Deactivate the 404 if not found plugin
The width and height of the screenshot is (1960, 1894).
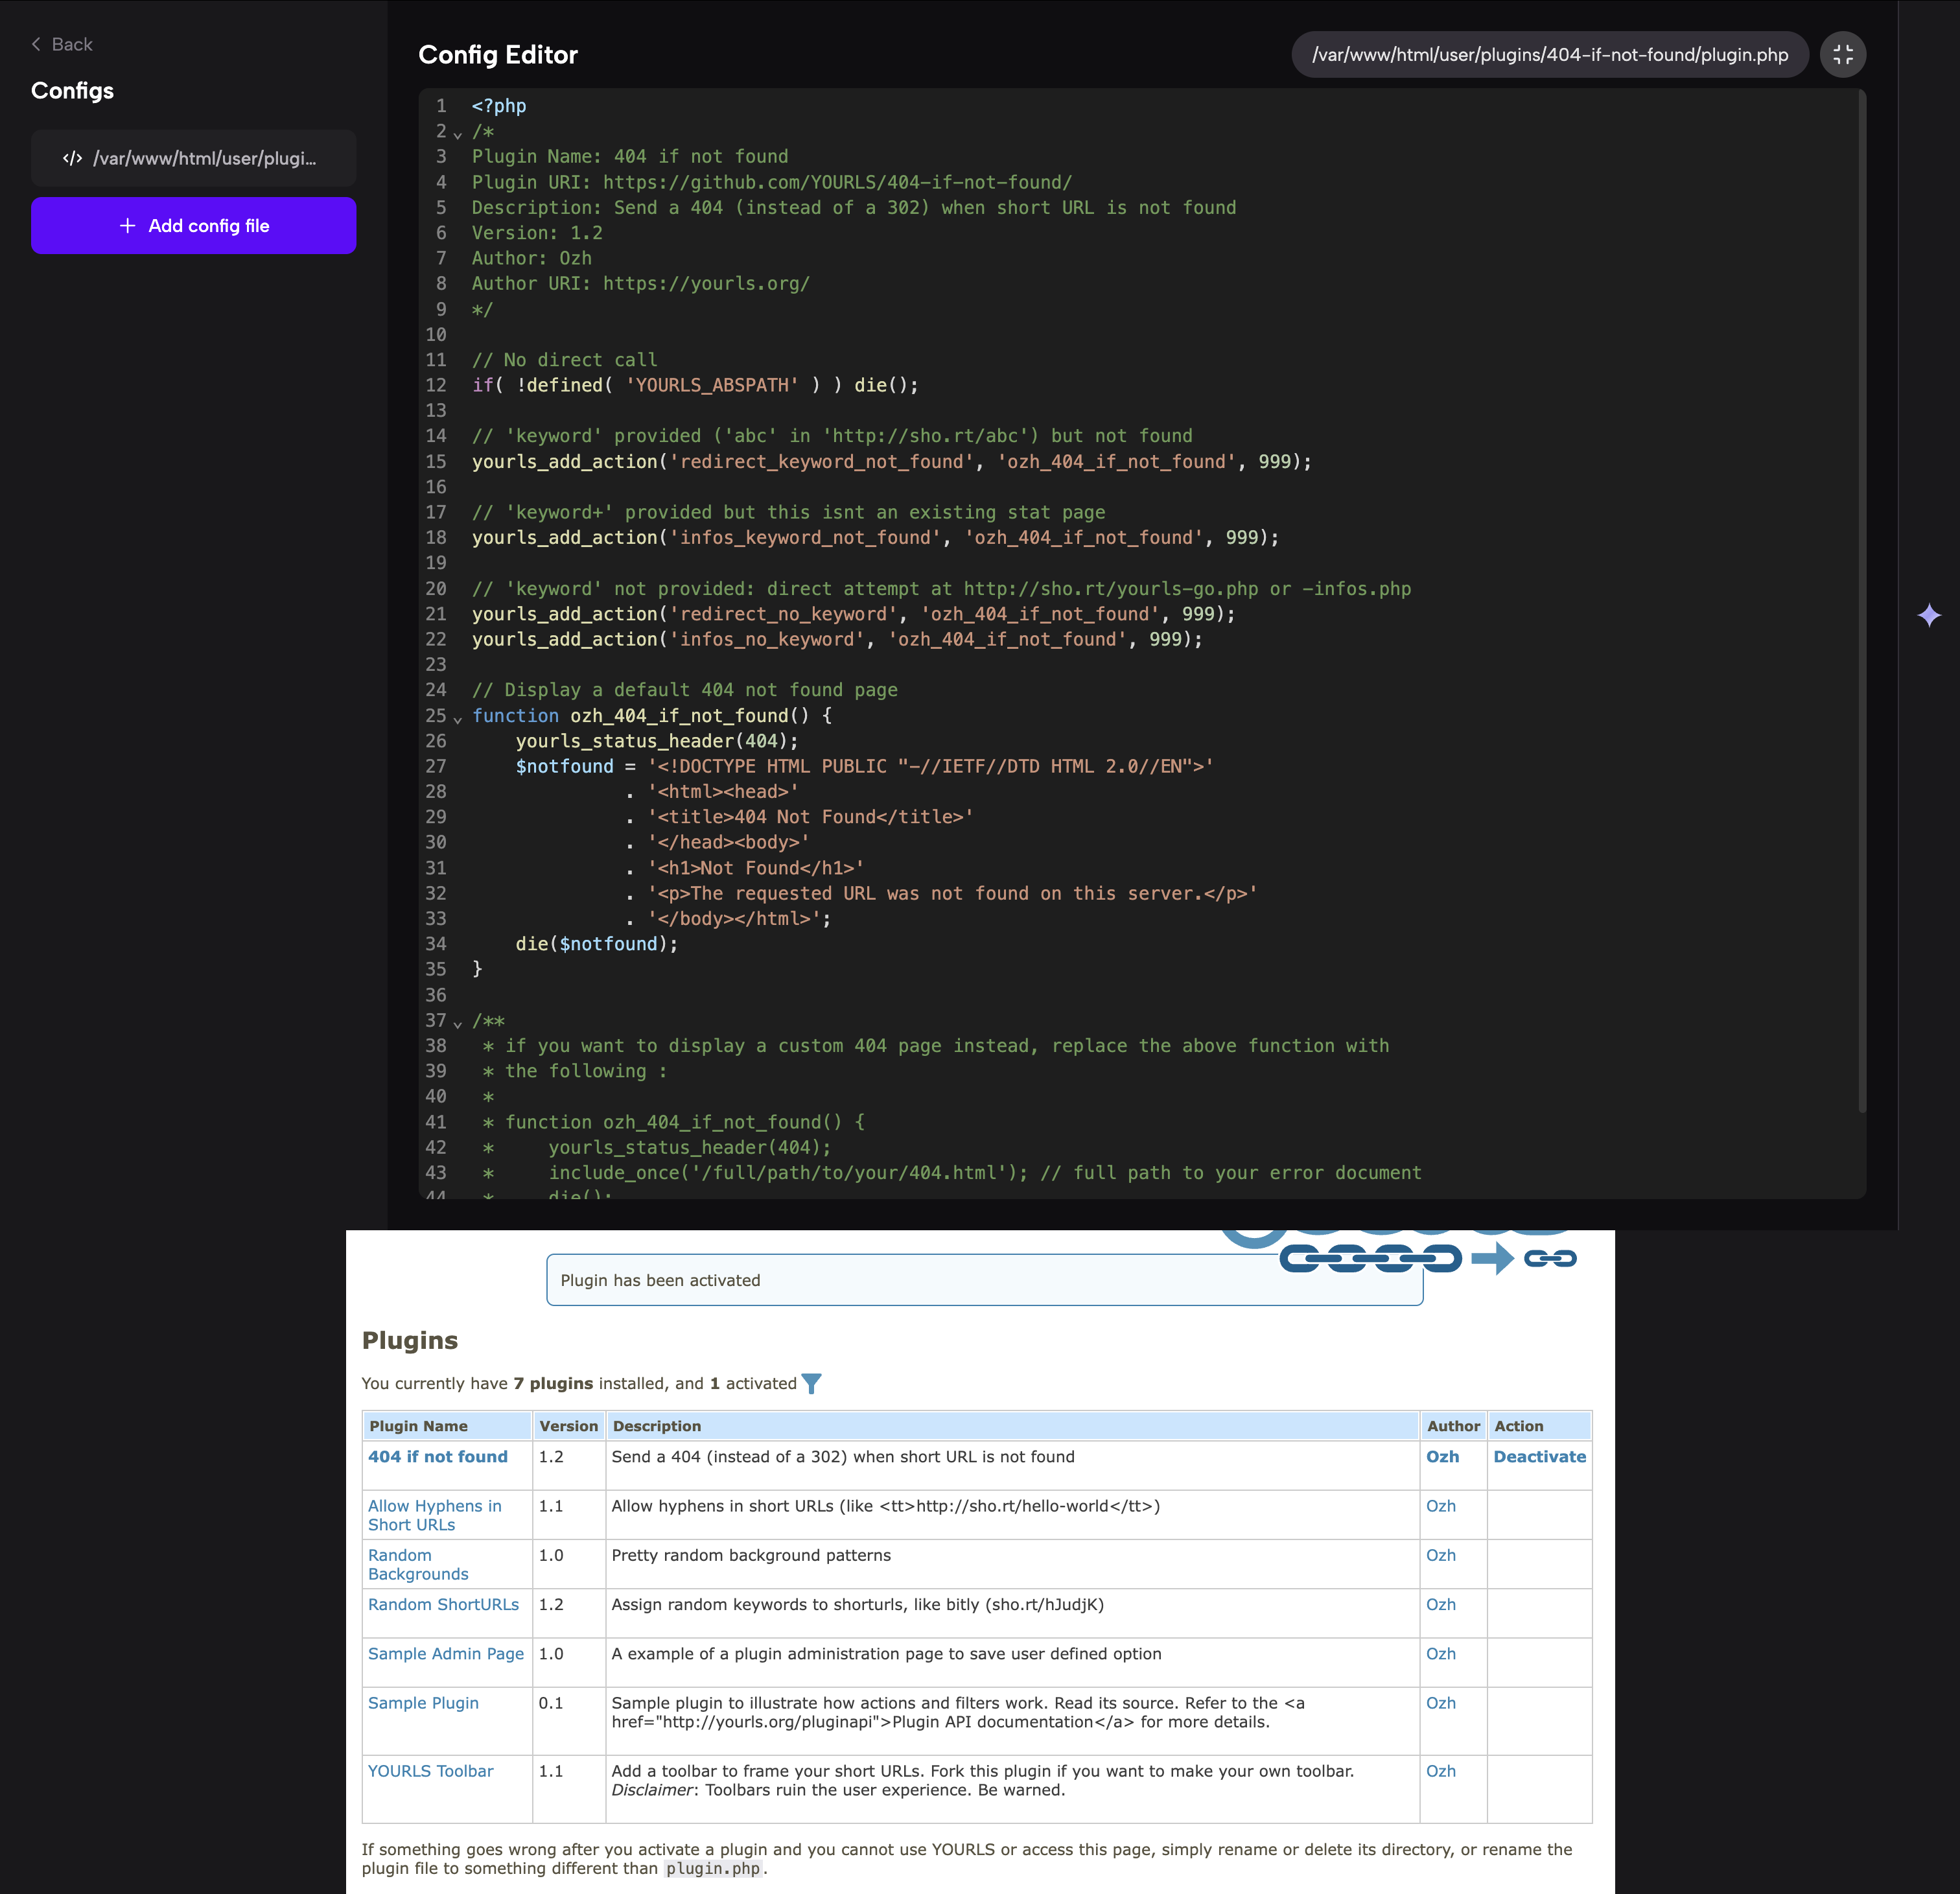tap(1538, 1457)
